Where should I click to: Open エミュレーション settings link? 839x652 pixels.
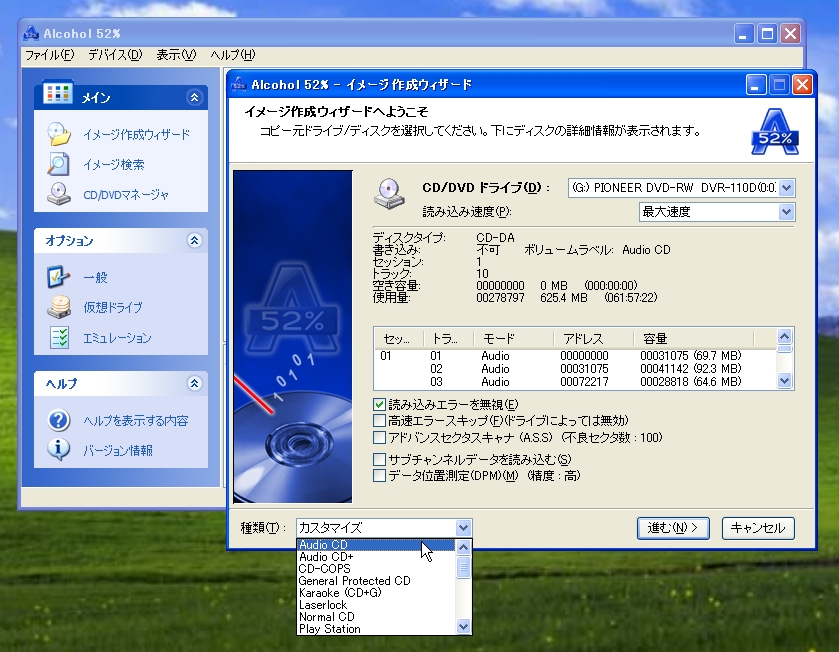(x=117, y=338)
